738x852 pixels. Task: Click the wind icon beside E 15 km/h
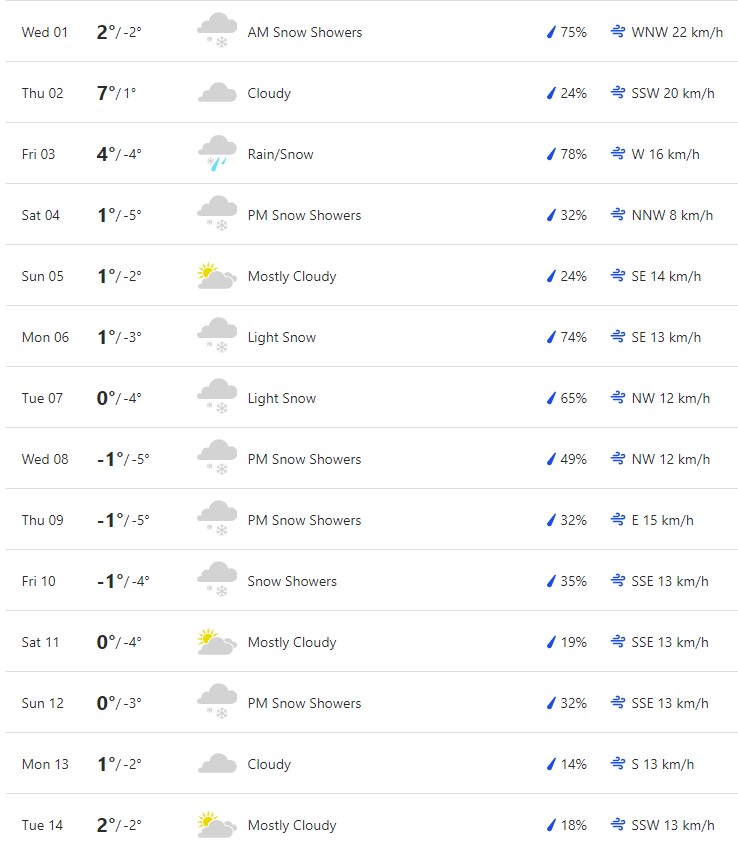click(x=618, y=520)
